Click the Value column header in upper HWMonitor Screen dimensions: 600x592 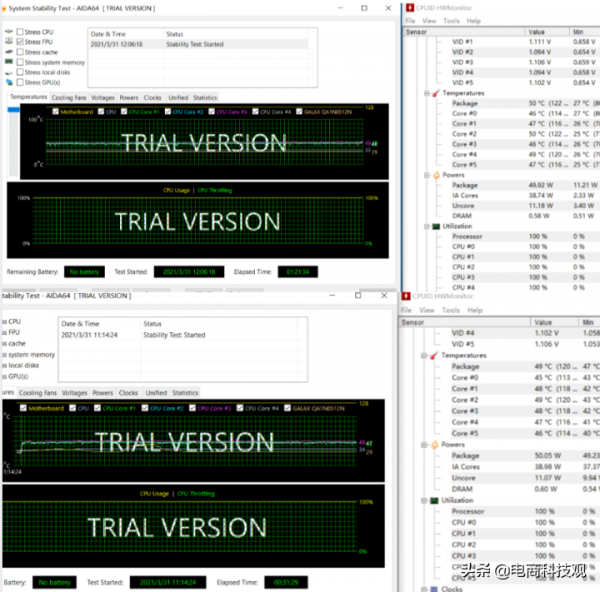[x=543, y=31]
